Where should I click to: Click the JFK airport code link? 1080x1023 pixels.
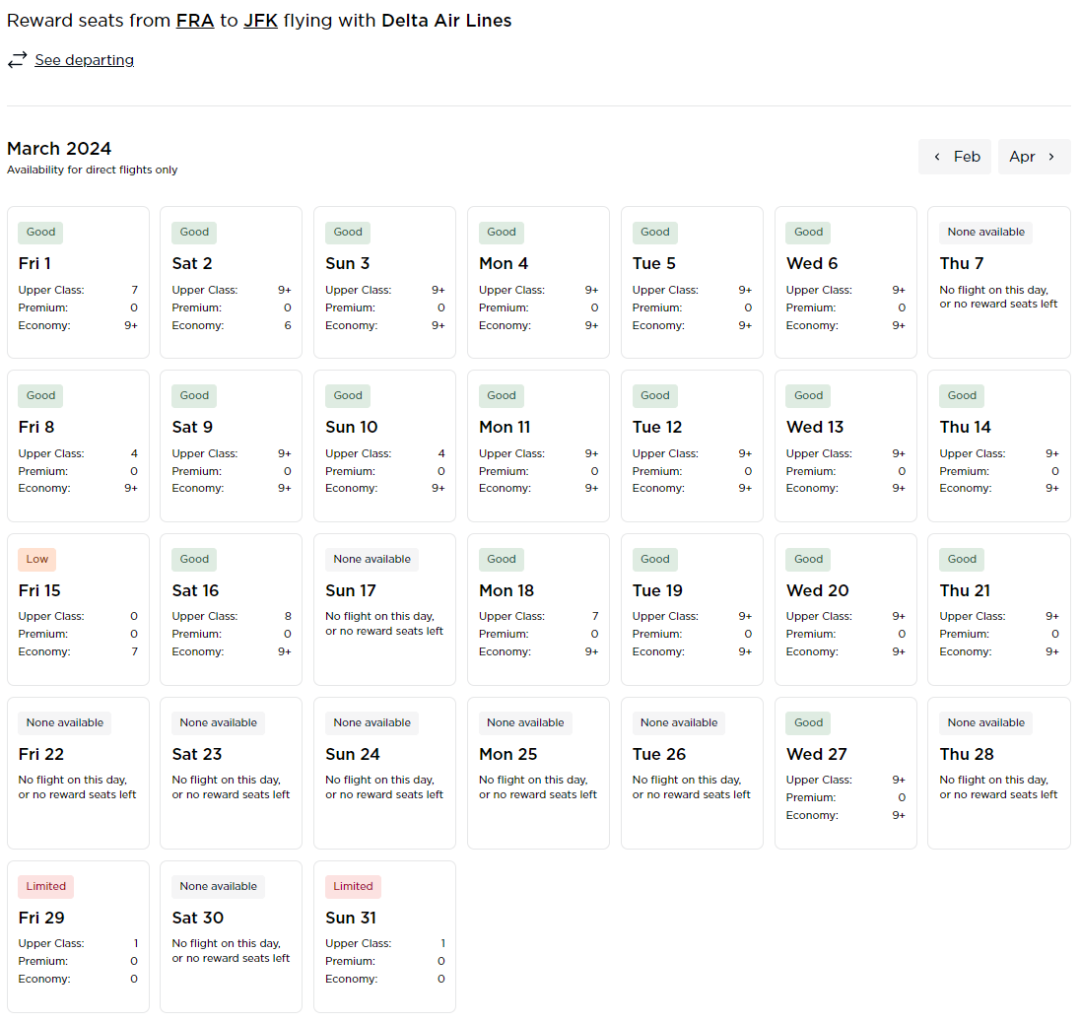point(260,20)
